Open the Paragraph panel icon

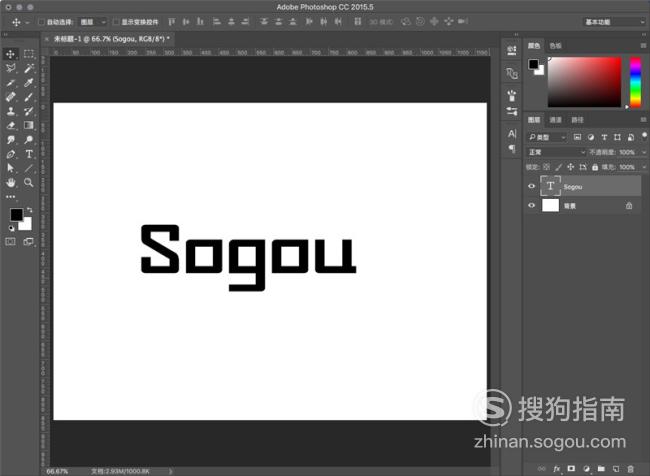[512, 148]
